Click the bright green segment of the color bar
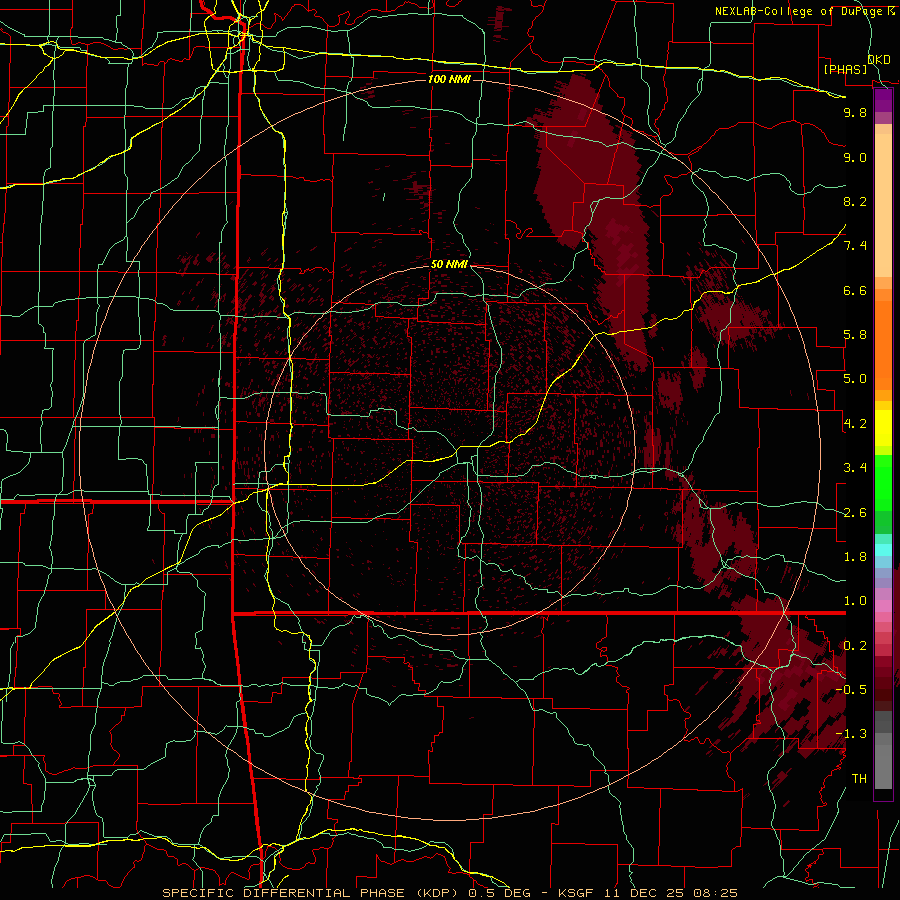 click(x=883, y=482)
